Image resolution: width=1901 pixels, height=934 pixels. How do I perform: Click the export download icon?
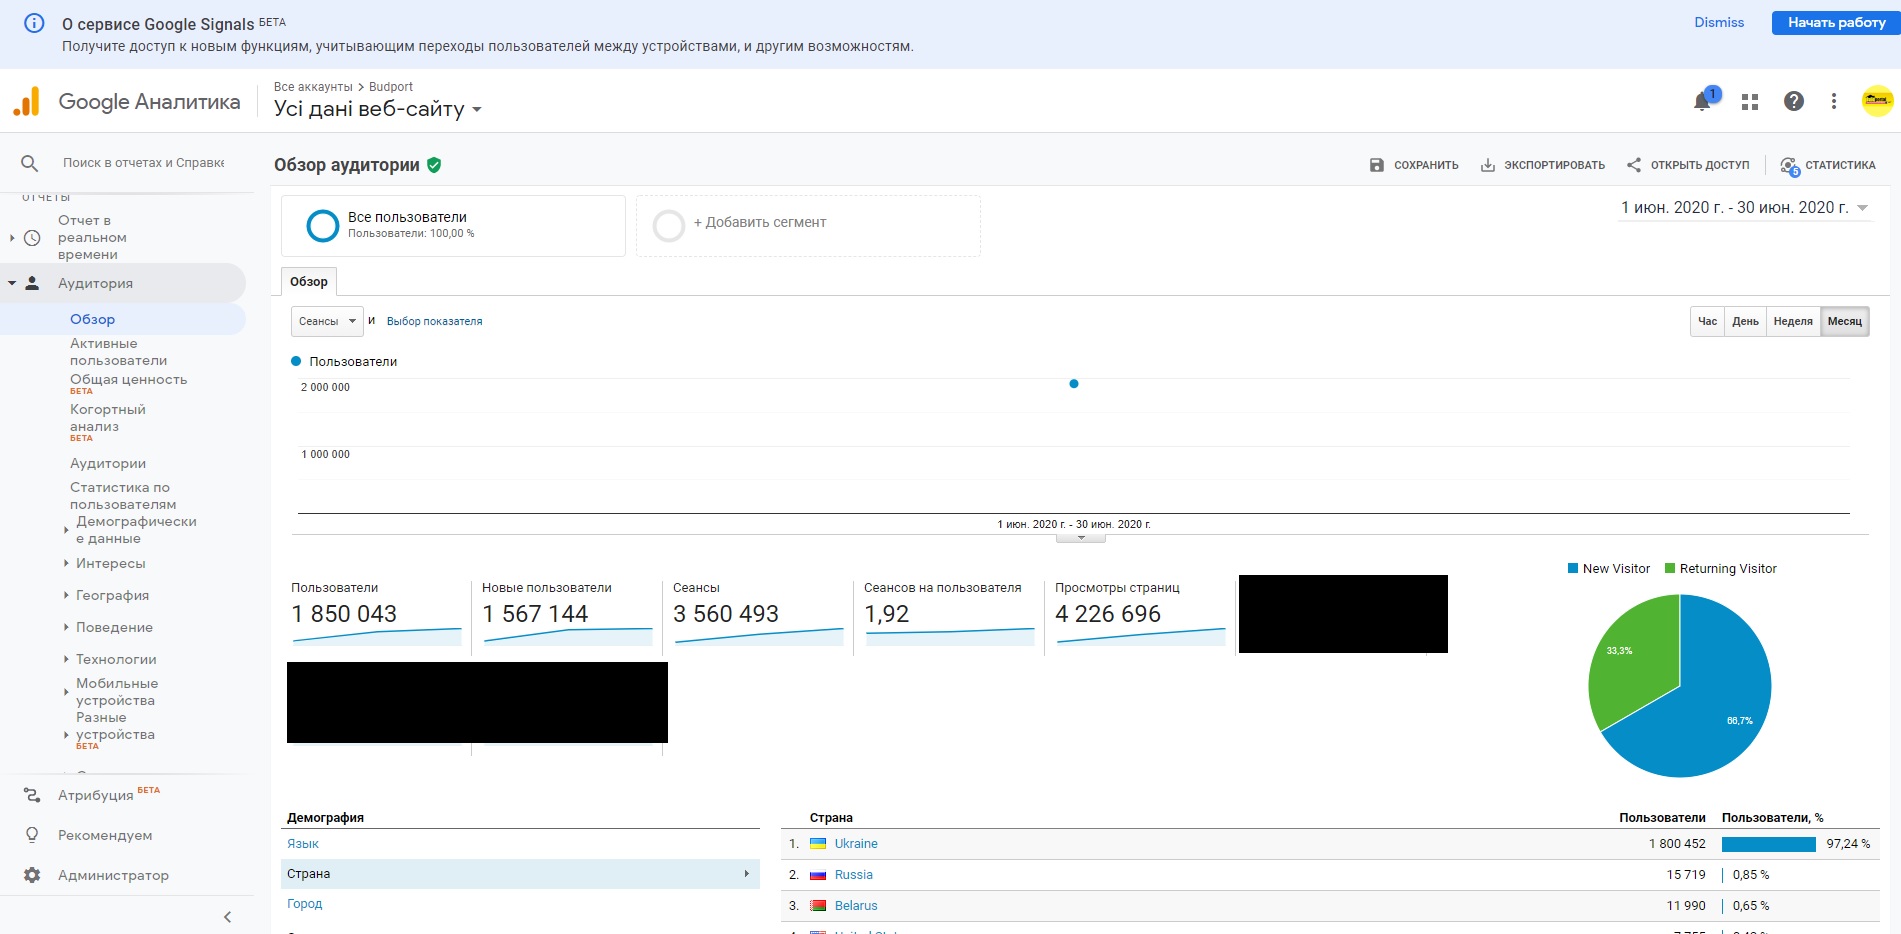pyautogui.click(x=1488, y=165)
